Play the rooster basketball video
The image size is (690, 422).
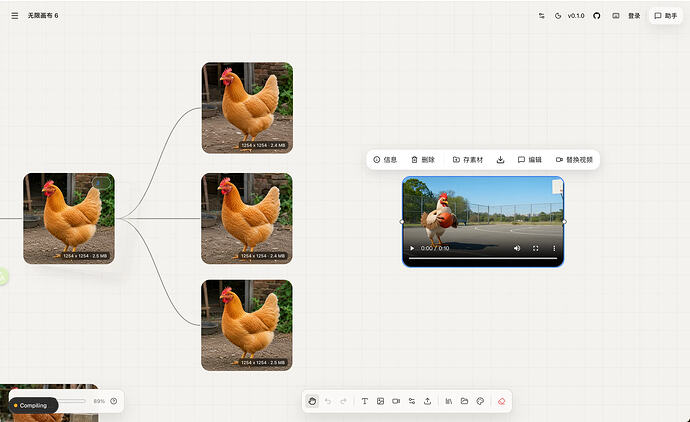click(x=412, y=248)
